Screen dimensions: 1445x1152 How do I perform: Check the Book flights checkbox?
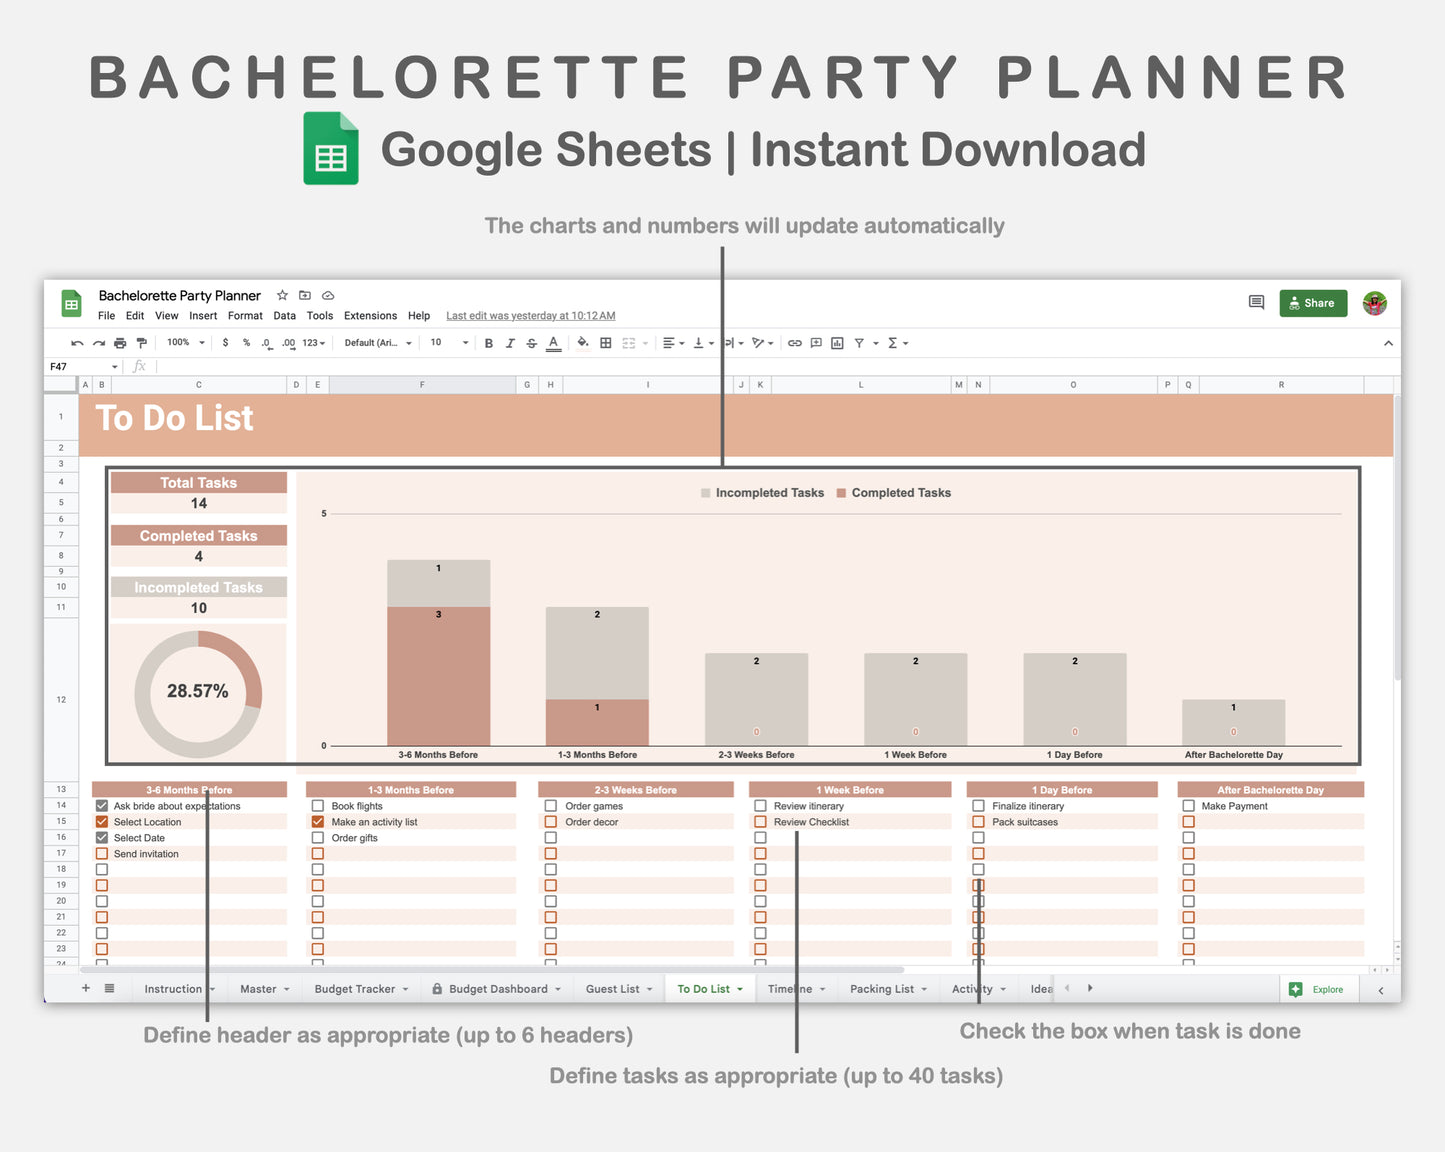[318, 805]
